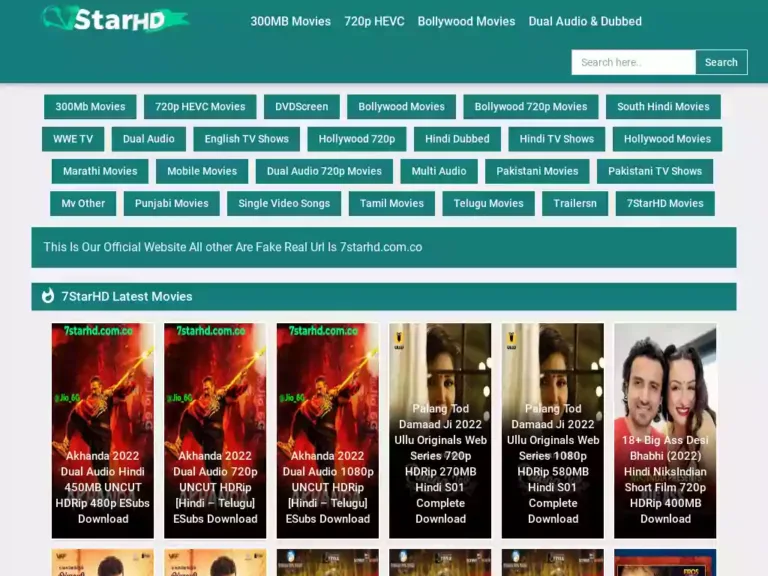
Task: Open the Pakistani Movies category
Action: tap(537, 171)
